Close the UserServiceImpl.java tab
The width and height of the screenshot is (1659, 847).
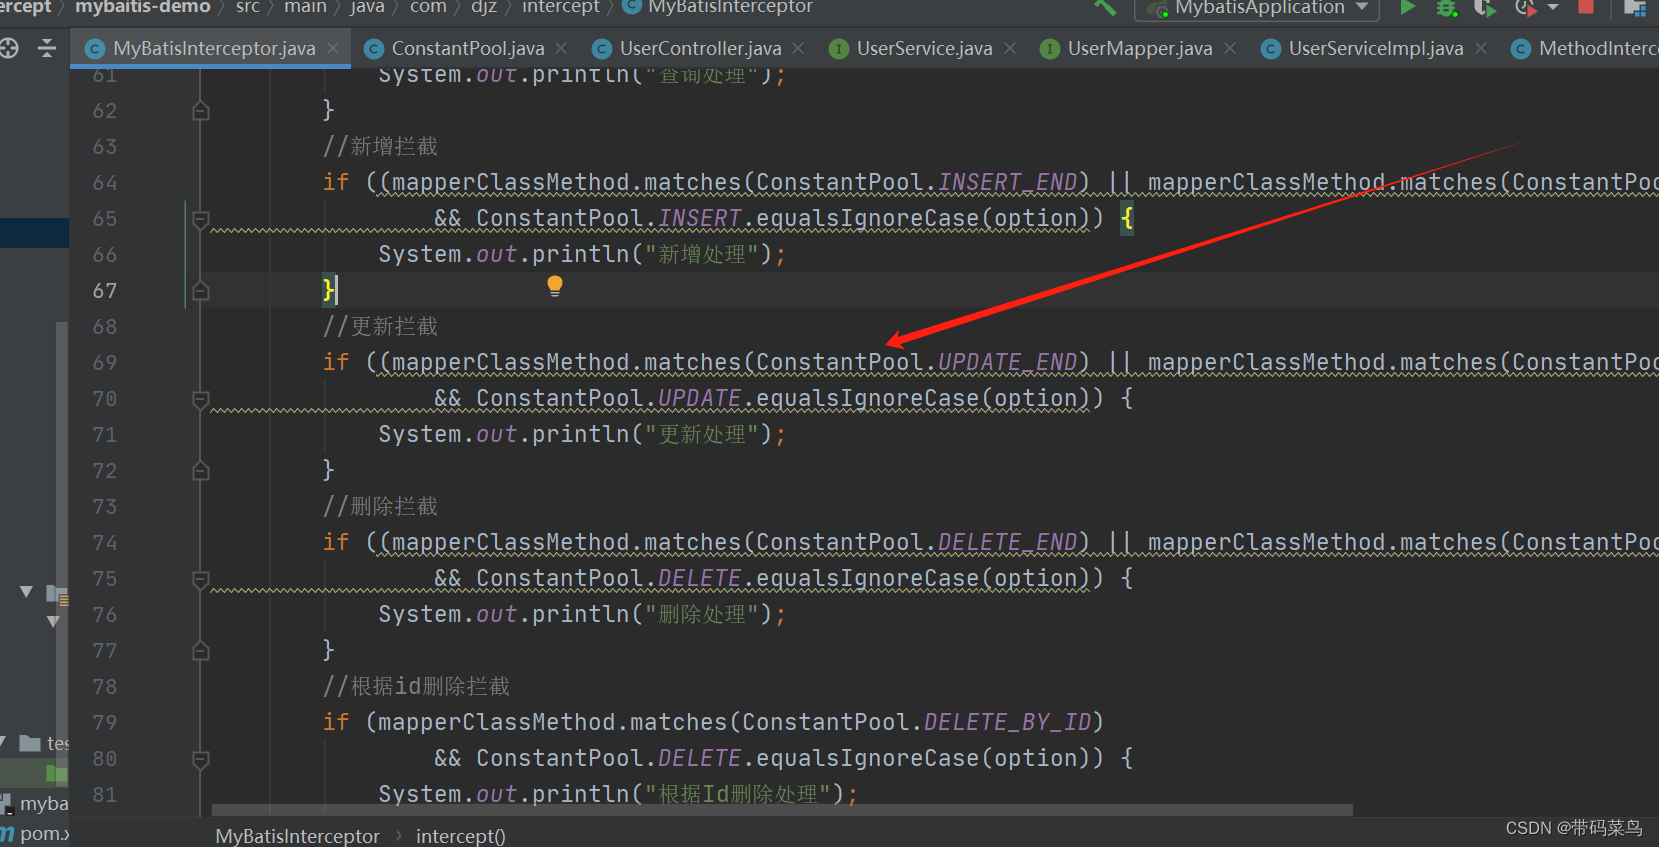coord(1481,48)
